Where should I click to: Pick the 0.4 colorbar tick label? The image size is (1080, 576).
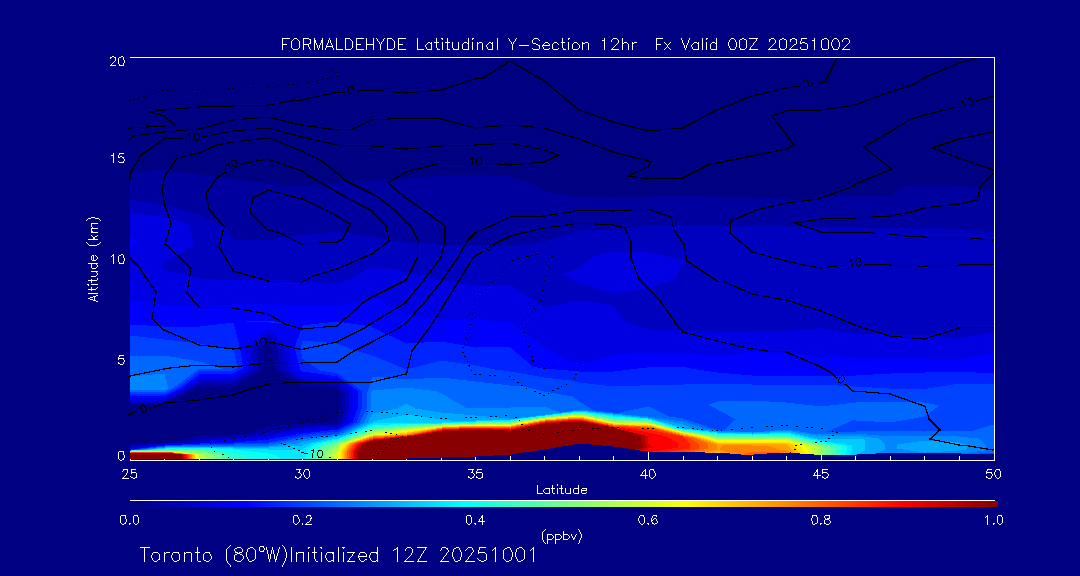pyautogui.click(x=475, y=520)
